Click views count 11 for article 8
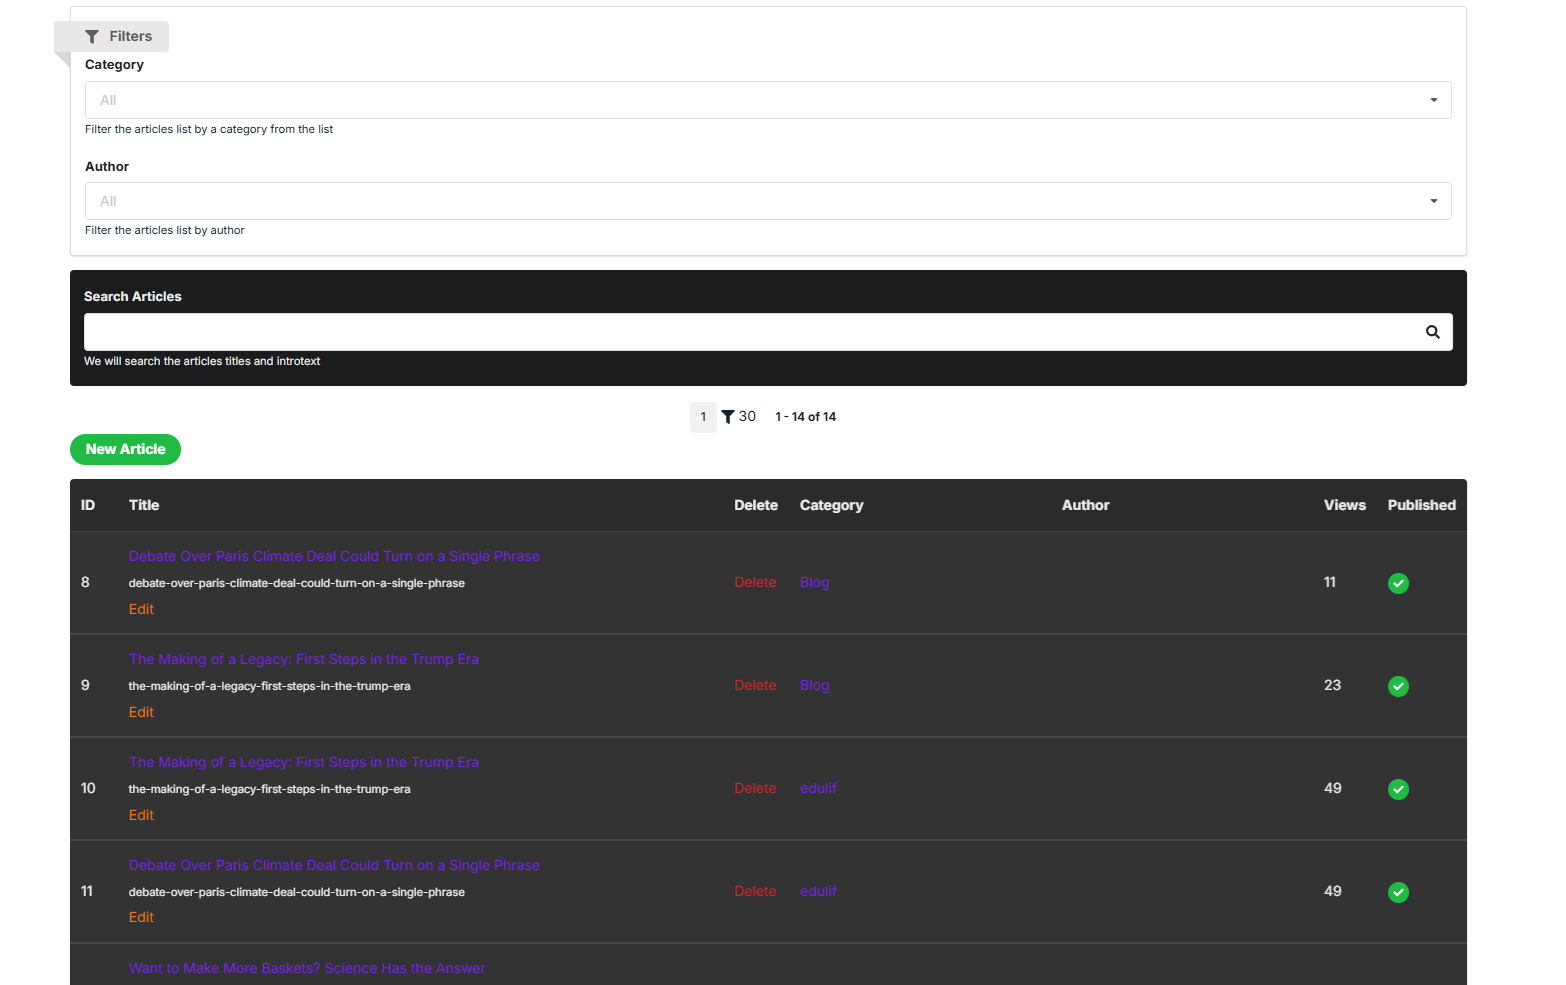Viewport: 1566px width, 985px height. pos(1329,582)
